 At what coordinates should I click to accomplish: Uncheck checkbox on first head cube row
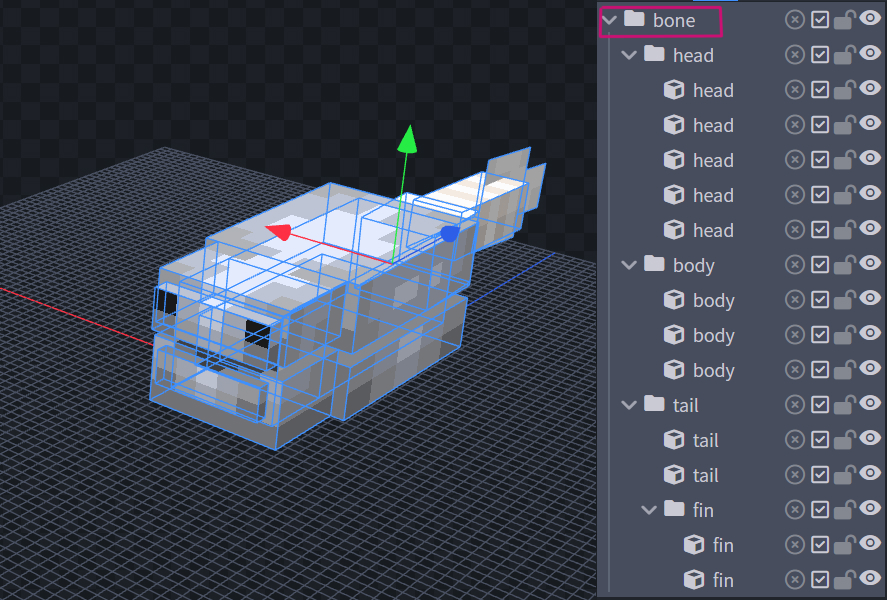pyautogui.click(x=820, y=90)
